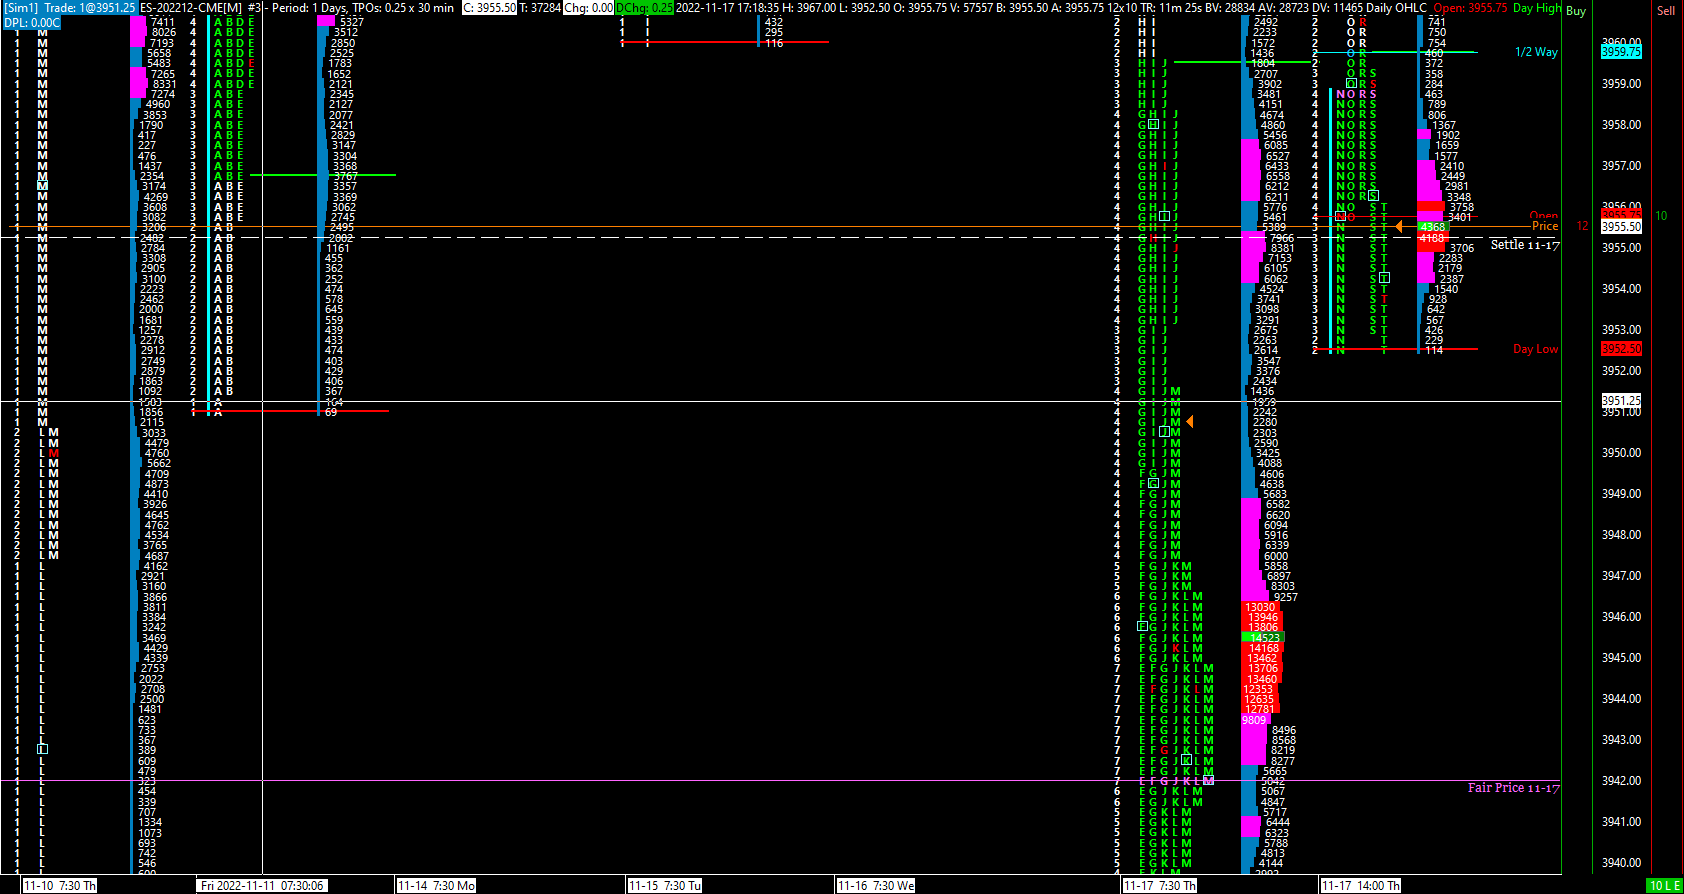The width and height of the screenshot is (1684, 894).
Task: Click the red 'Open: 3955.75' header value
Action: [x=1470, y=8]
